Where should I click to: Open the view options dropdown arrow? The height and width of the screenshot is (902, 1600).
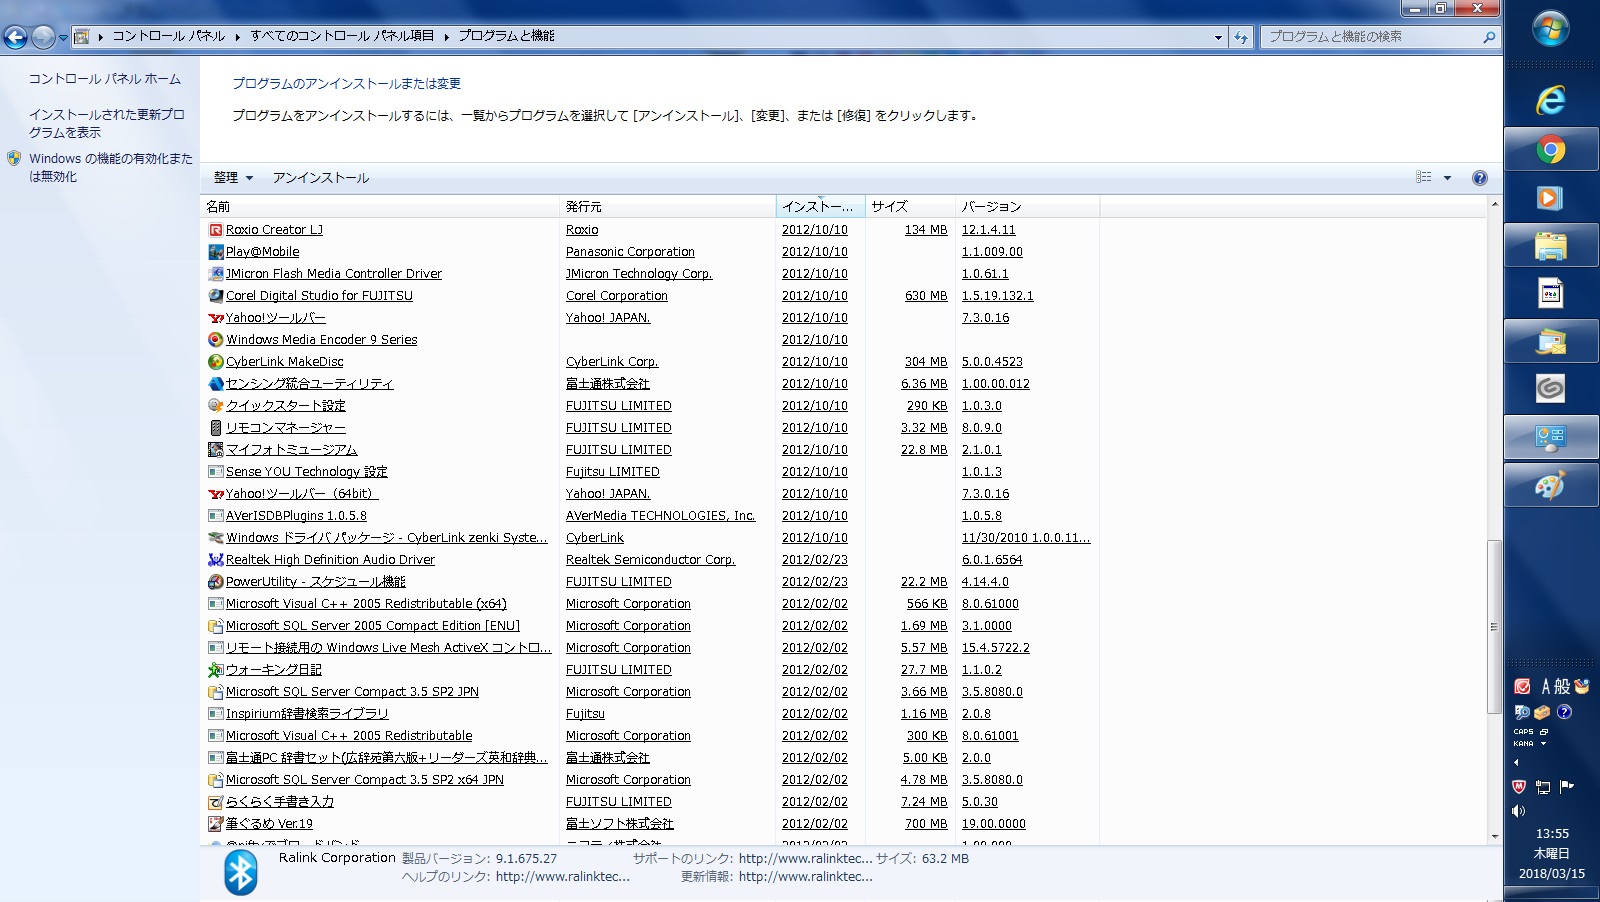(x=1447, y=178)
